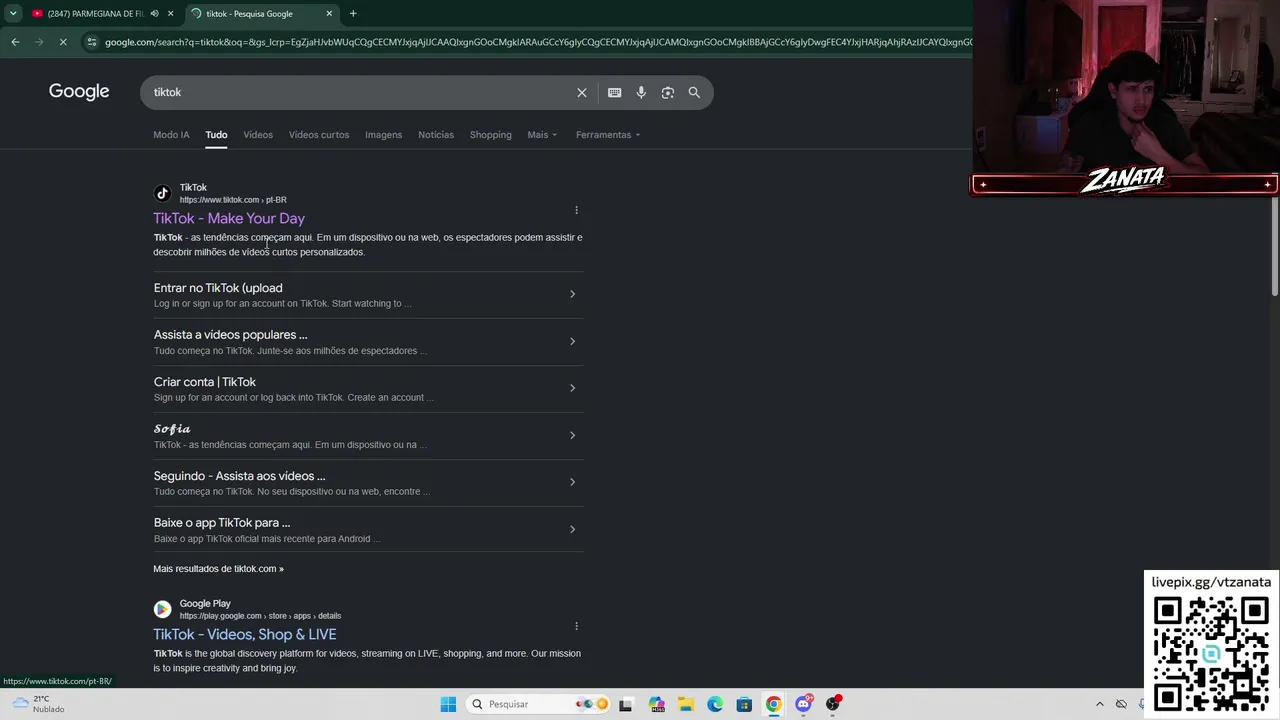
Task: Open Microsoft Edge from taskbar
Action: click(715, 704)
